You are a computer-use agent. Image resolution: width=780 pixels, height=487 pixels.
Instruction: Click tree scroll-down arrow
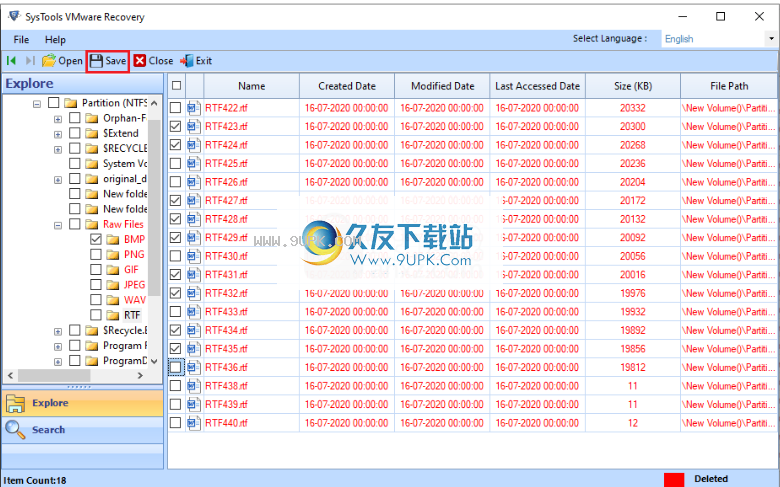154,361
